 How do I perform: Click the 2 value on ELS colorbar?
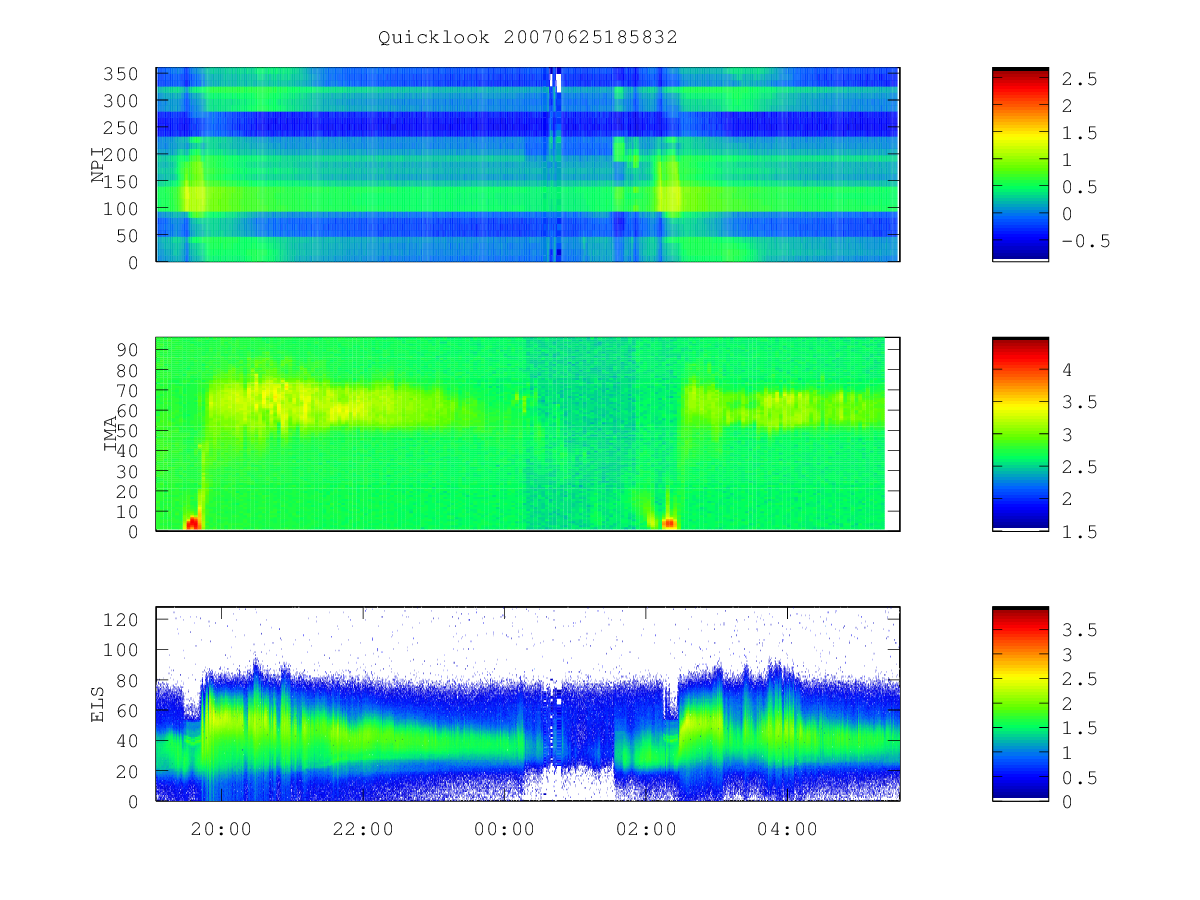coord(1067,704)
